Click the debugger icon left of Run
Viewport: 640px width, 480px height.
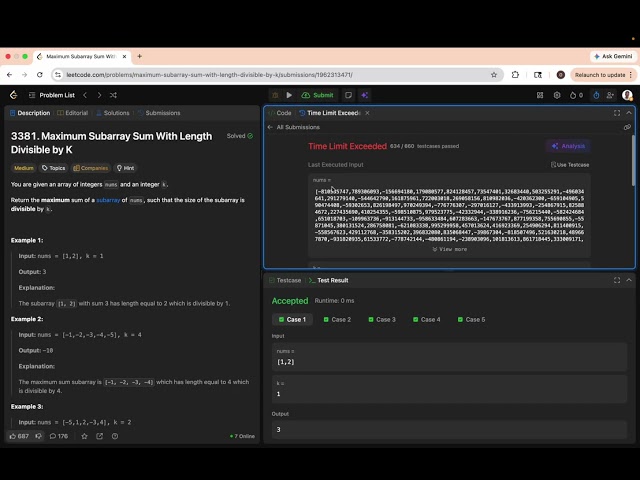tap(275, 95)
